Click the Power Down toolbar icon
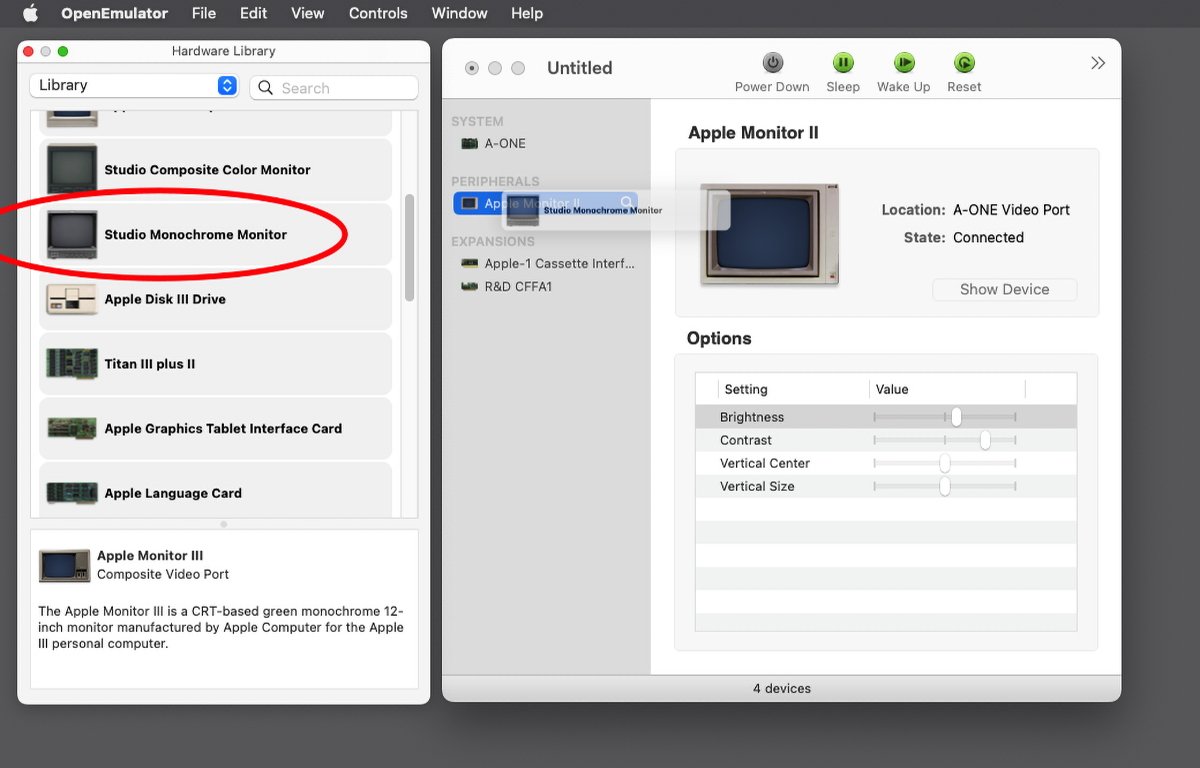Screen dimensions: 1200x768 point(772,64)
